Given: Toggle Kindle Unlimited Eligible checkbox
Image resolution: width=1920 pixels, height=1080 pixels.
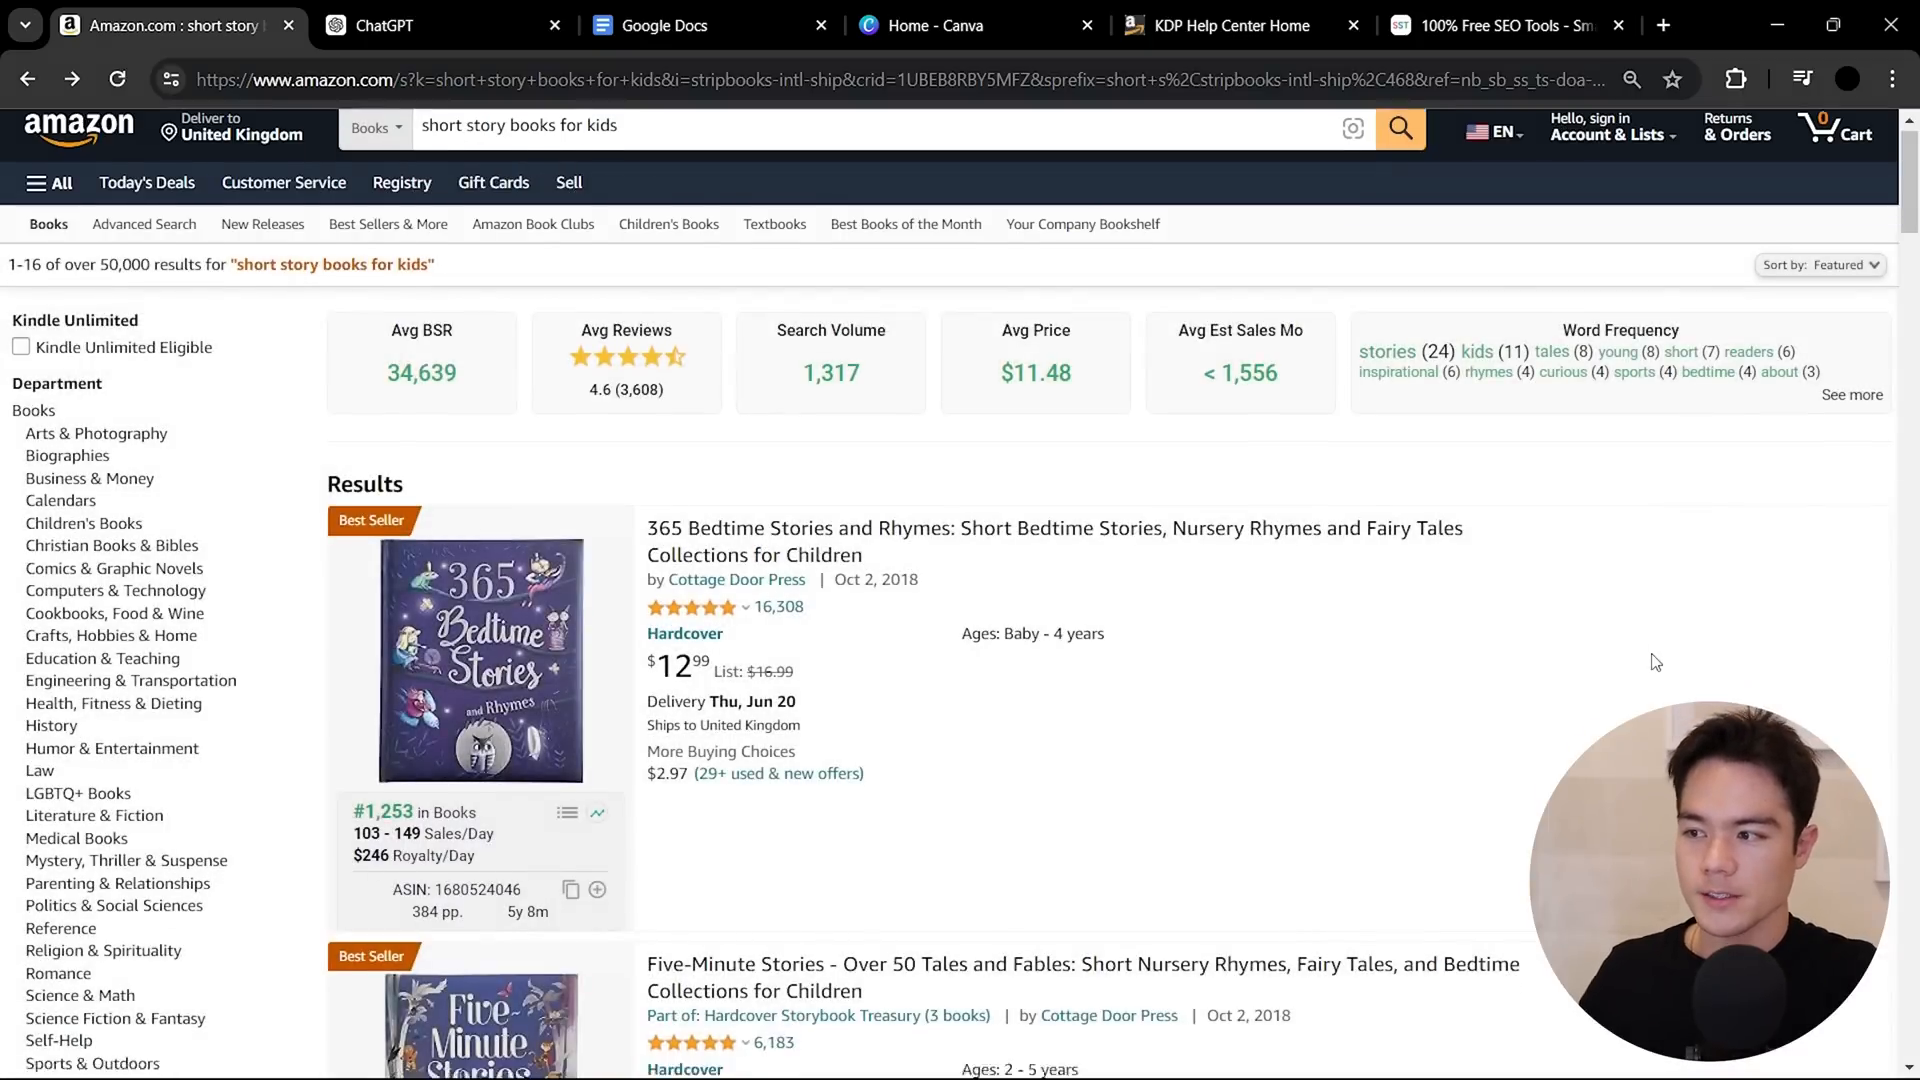Looking at the screenshot, I should [21, 347].
